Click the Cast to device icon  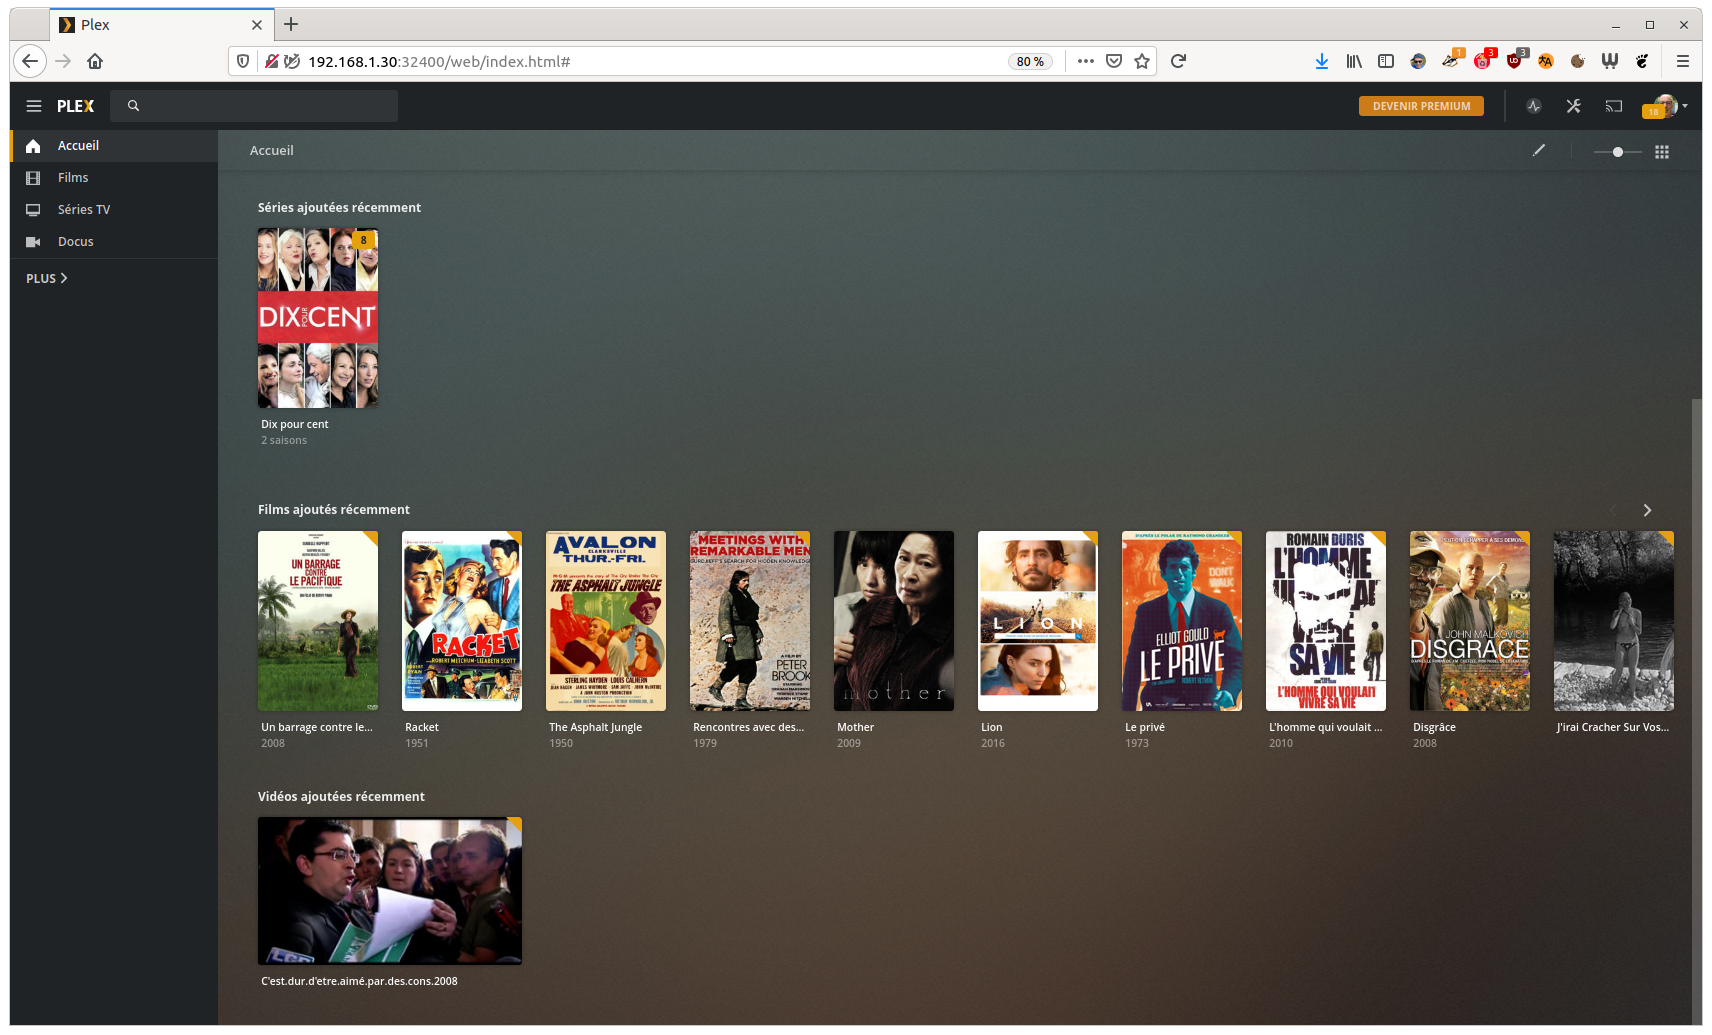coord(1614,106)
